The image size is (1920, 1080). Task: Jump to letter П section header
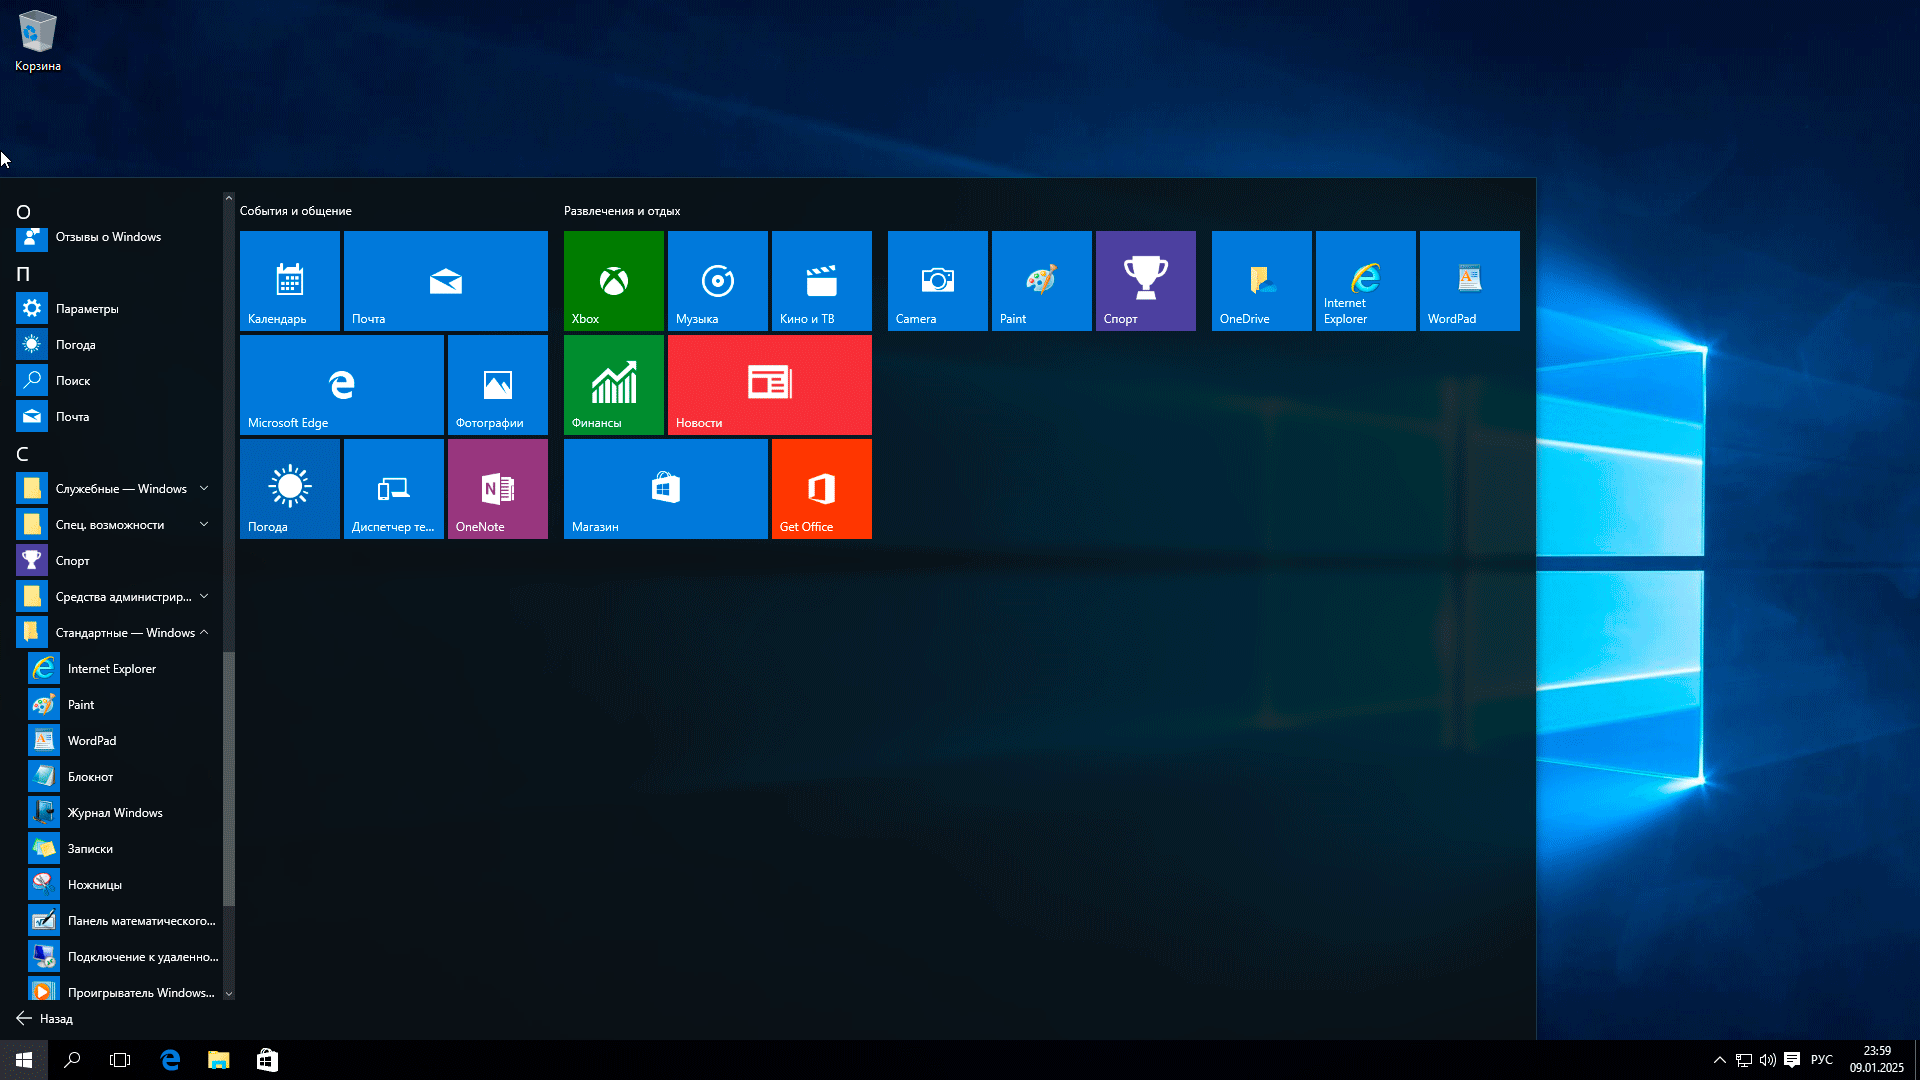(23, 274)
